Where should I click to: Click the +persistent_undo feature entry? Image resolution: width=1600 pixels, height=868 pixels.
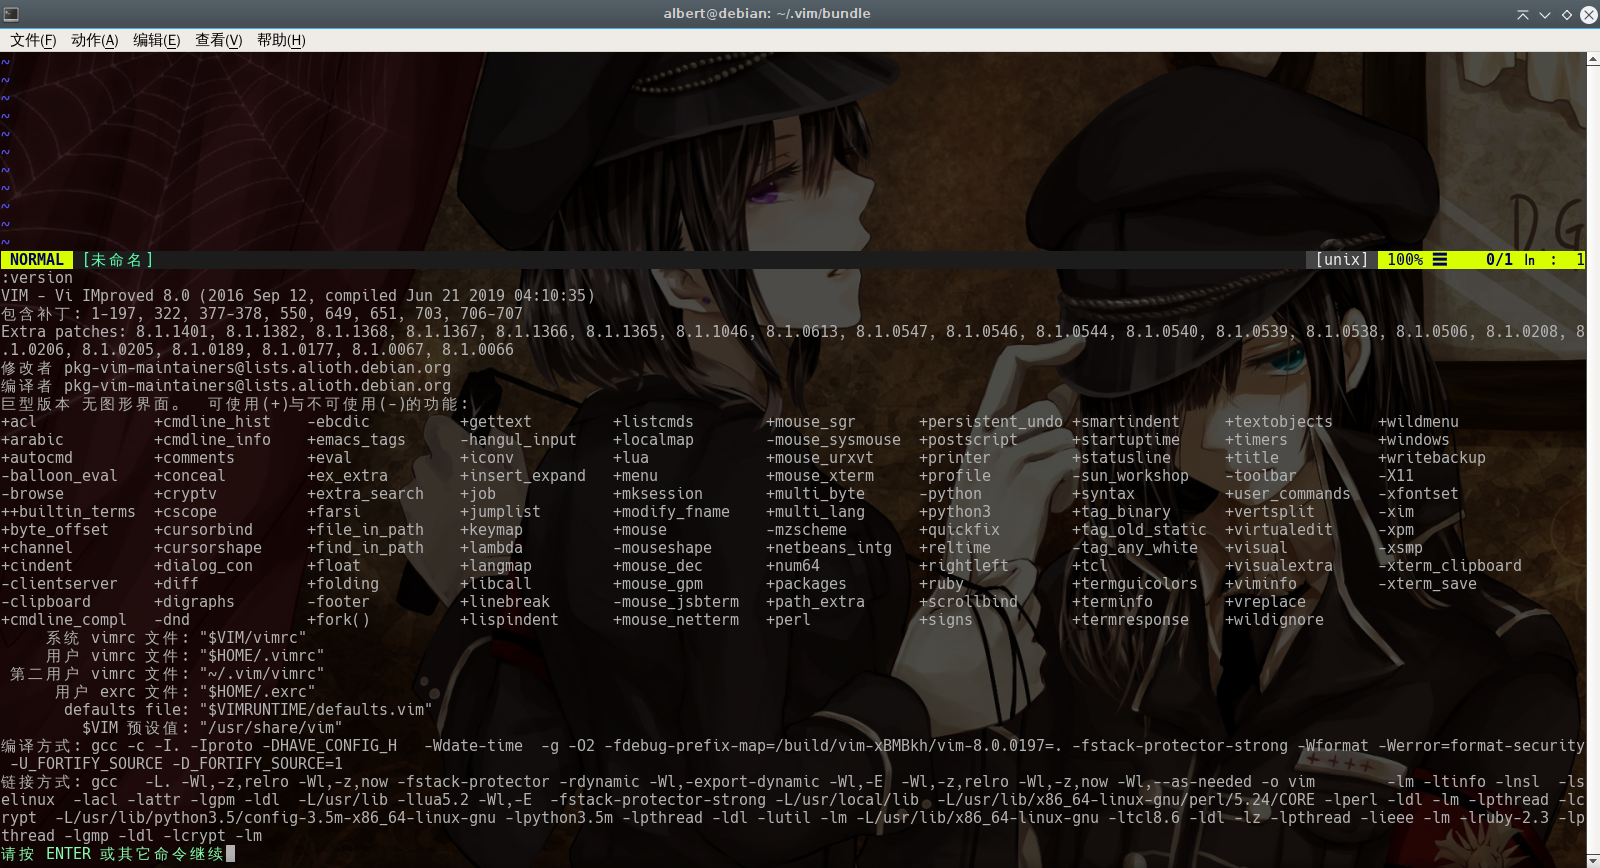click(x=991, y=422)
